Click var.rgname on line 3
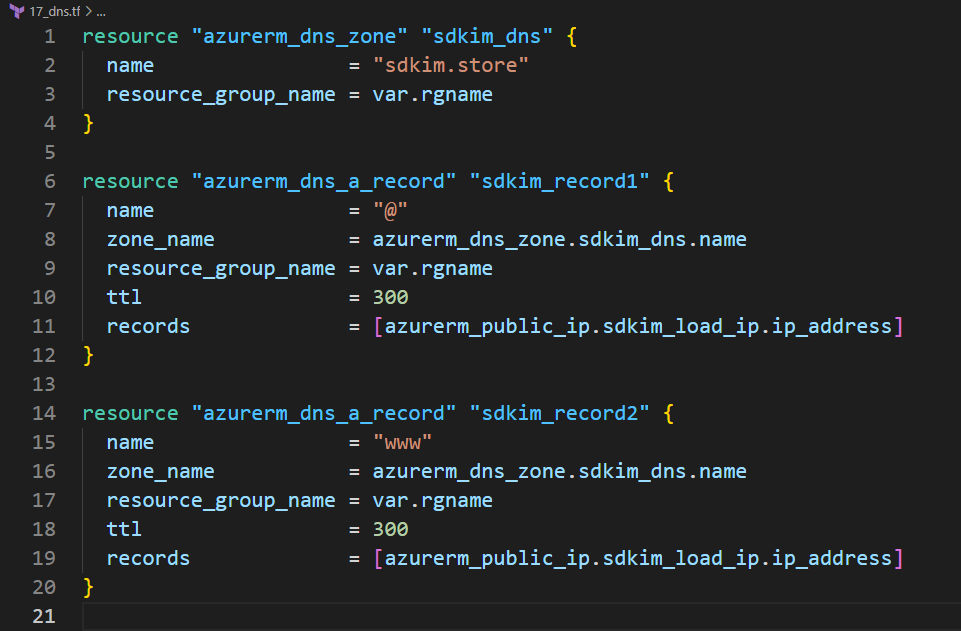This screenshot has width=961, height=631. (x=433, y=95)
